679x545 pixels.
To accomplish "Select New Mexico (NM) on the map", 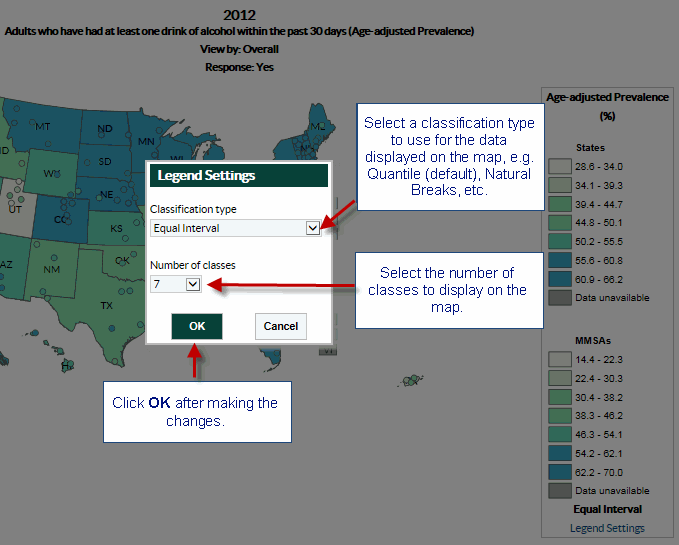I will coord(52,269).
